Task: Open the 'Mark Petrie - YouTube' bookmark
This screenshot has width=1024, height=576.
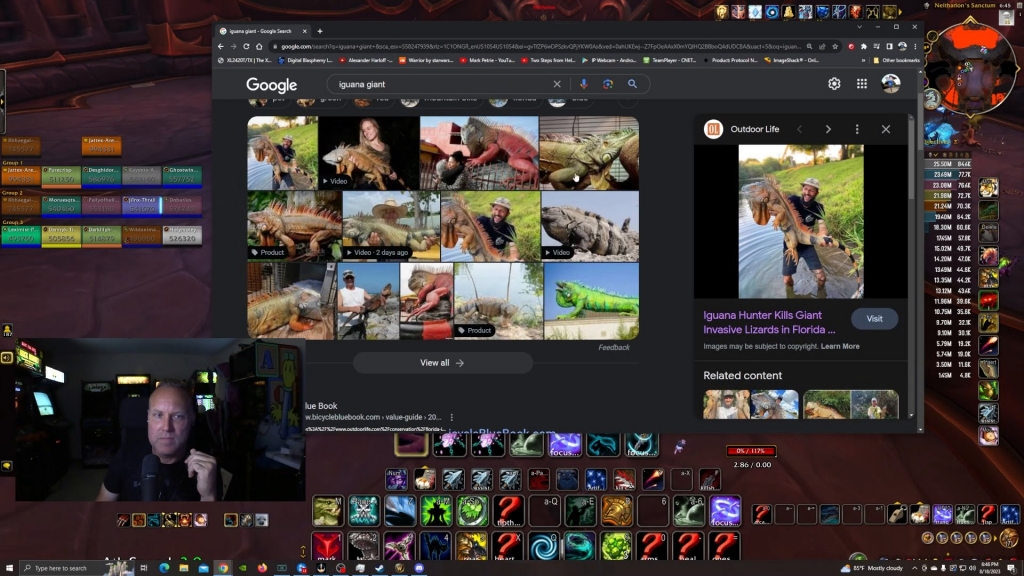Action: click(488, 60)
